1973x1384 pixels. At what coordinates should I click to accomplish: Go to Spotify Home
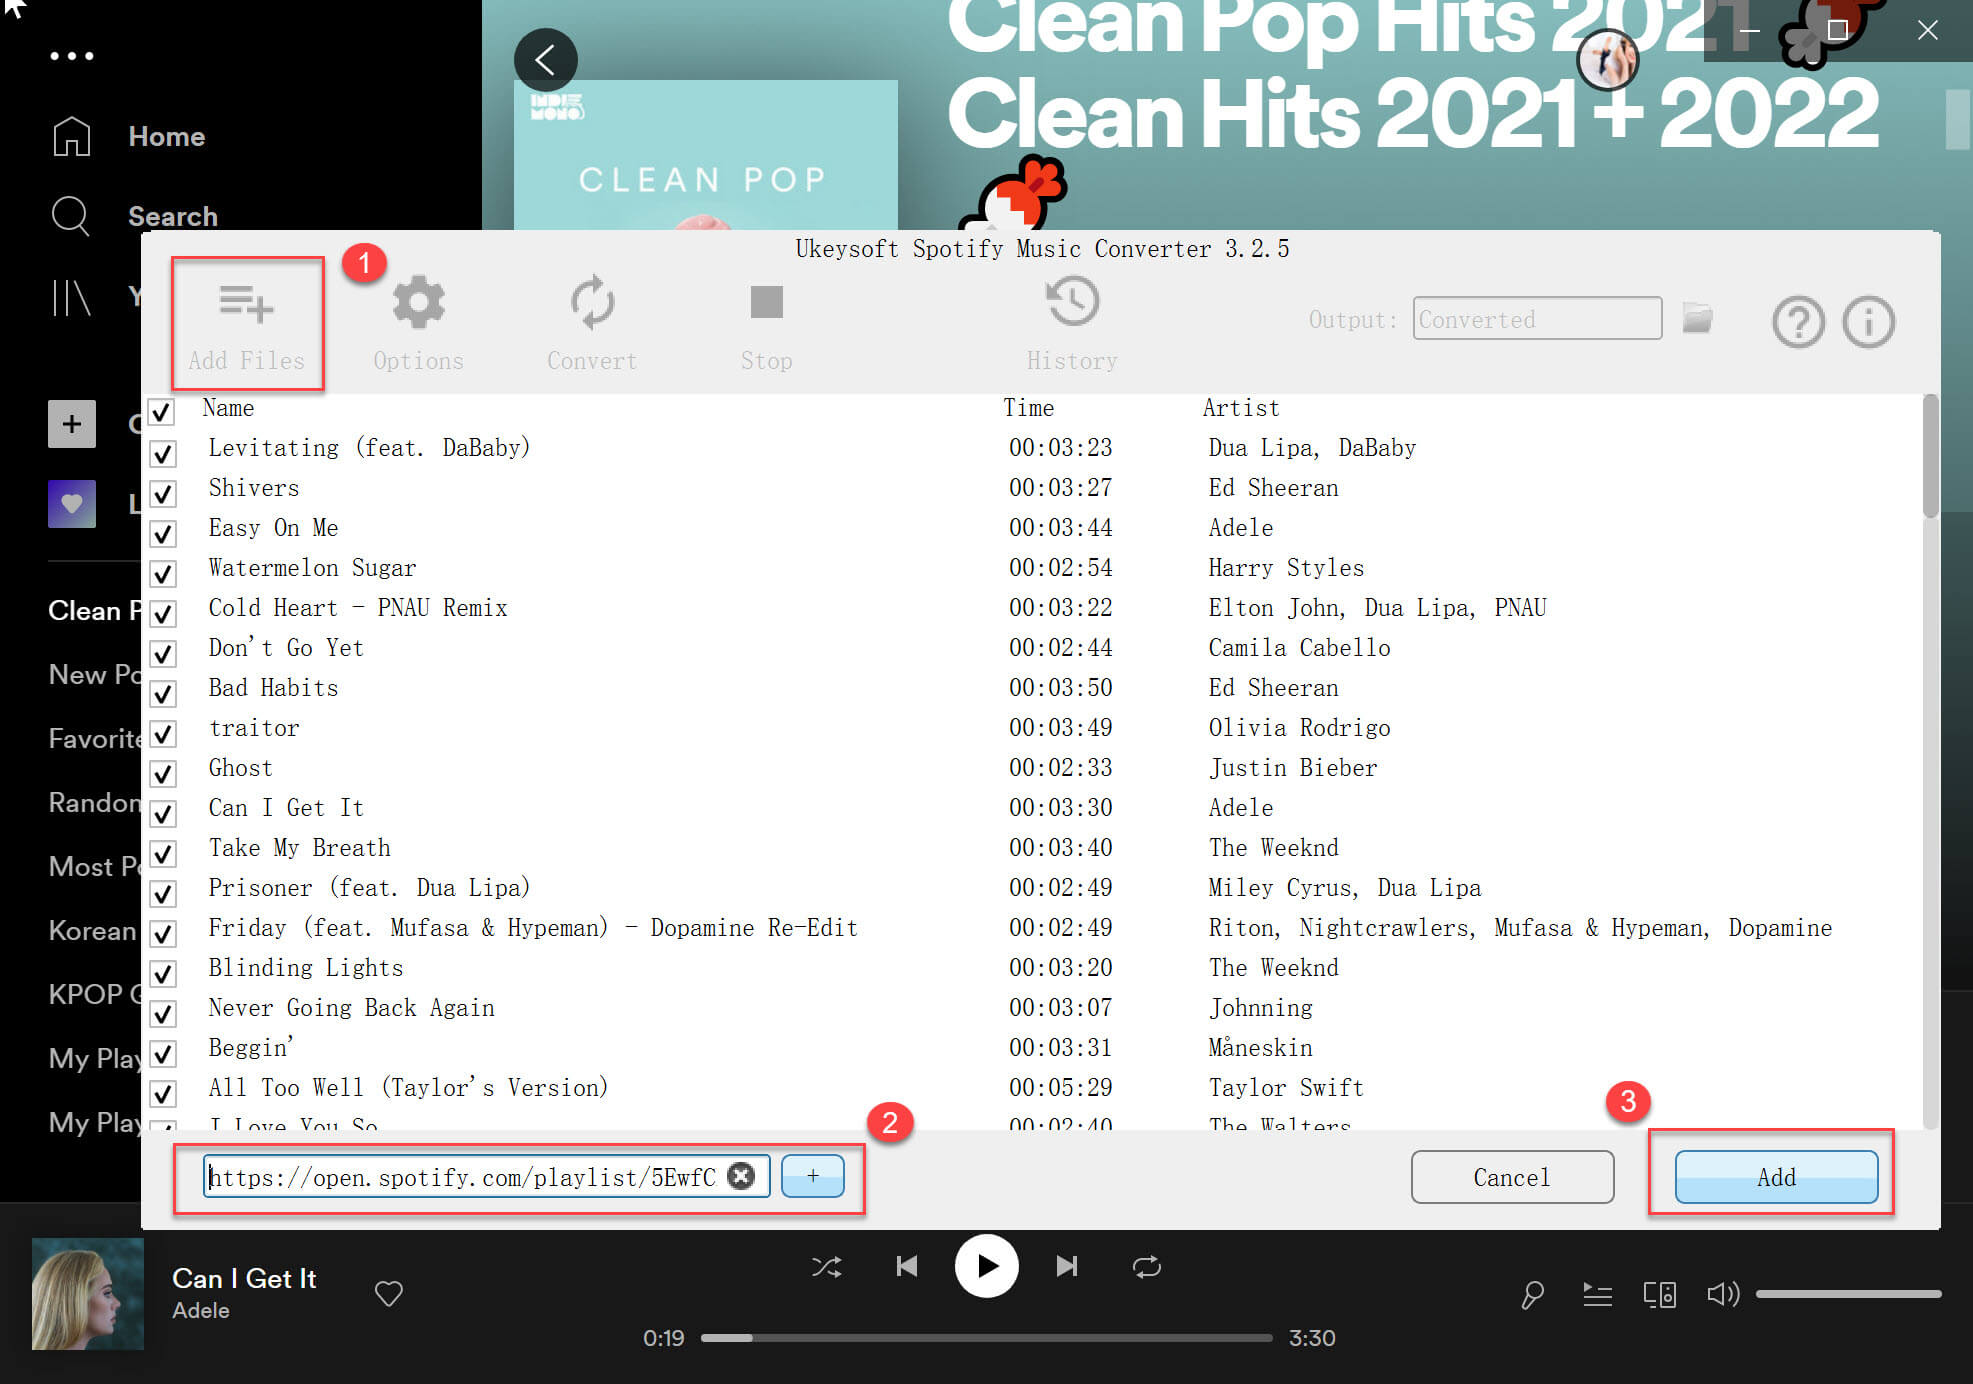pos(165,136)
